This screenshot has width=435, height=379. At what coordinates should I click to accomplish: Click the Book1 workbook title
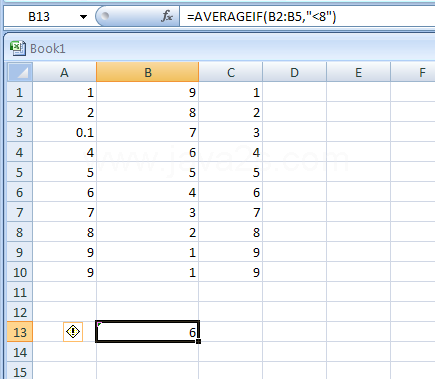coord(48,49)
